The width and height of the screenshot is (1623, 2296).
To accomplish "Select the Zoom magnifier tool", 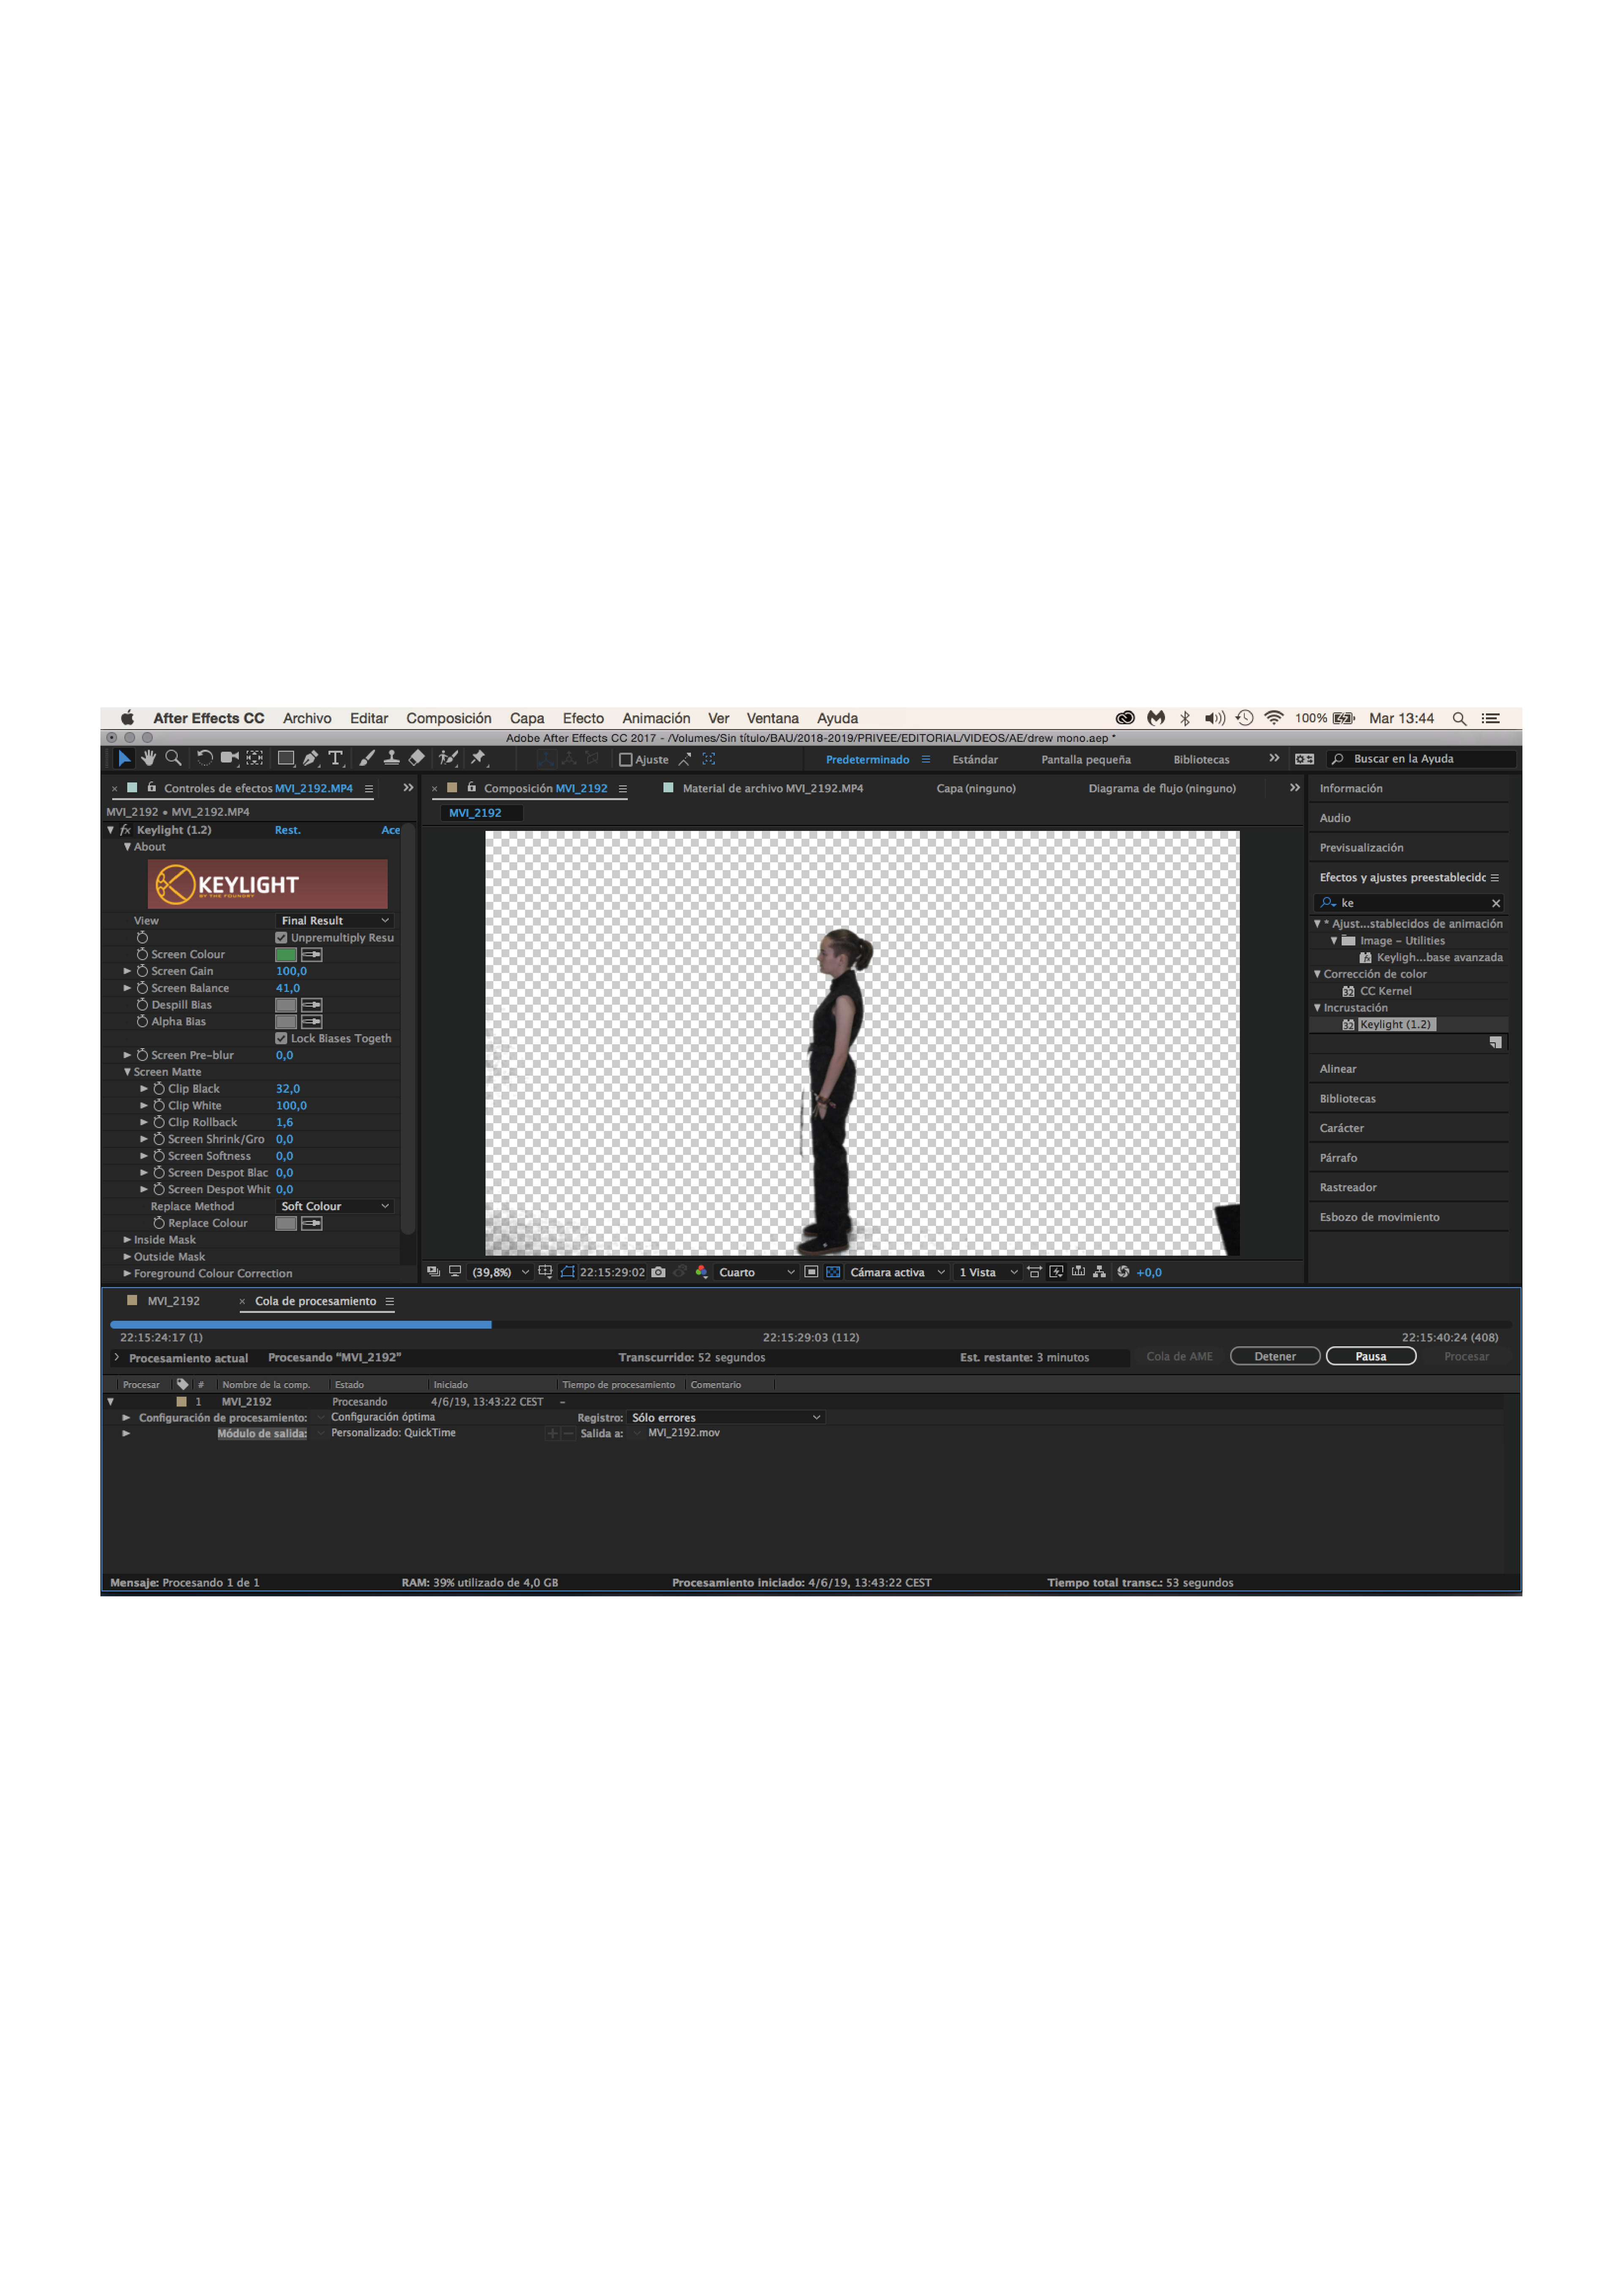I will tap(173, 758).
